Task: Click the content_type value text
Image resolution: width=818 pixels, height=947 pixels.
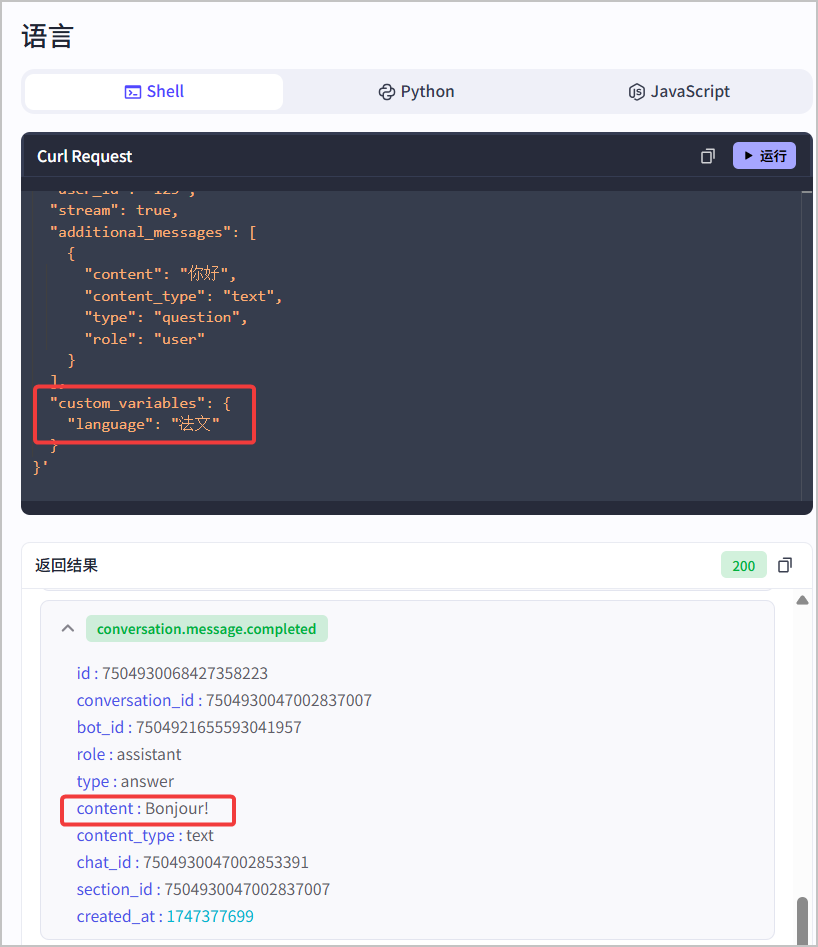Action: click(x=200, y=836)
